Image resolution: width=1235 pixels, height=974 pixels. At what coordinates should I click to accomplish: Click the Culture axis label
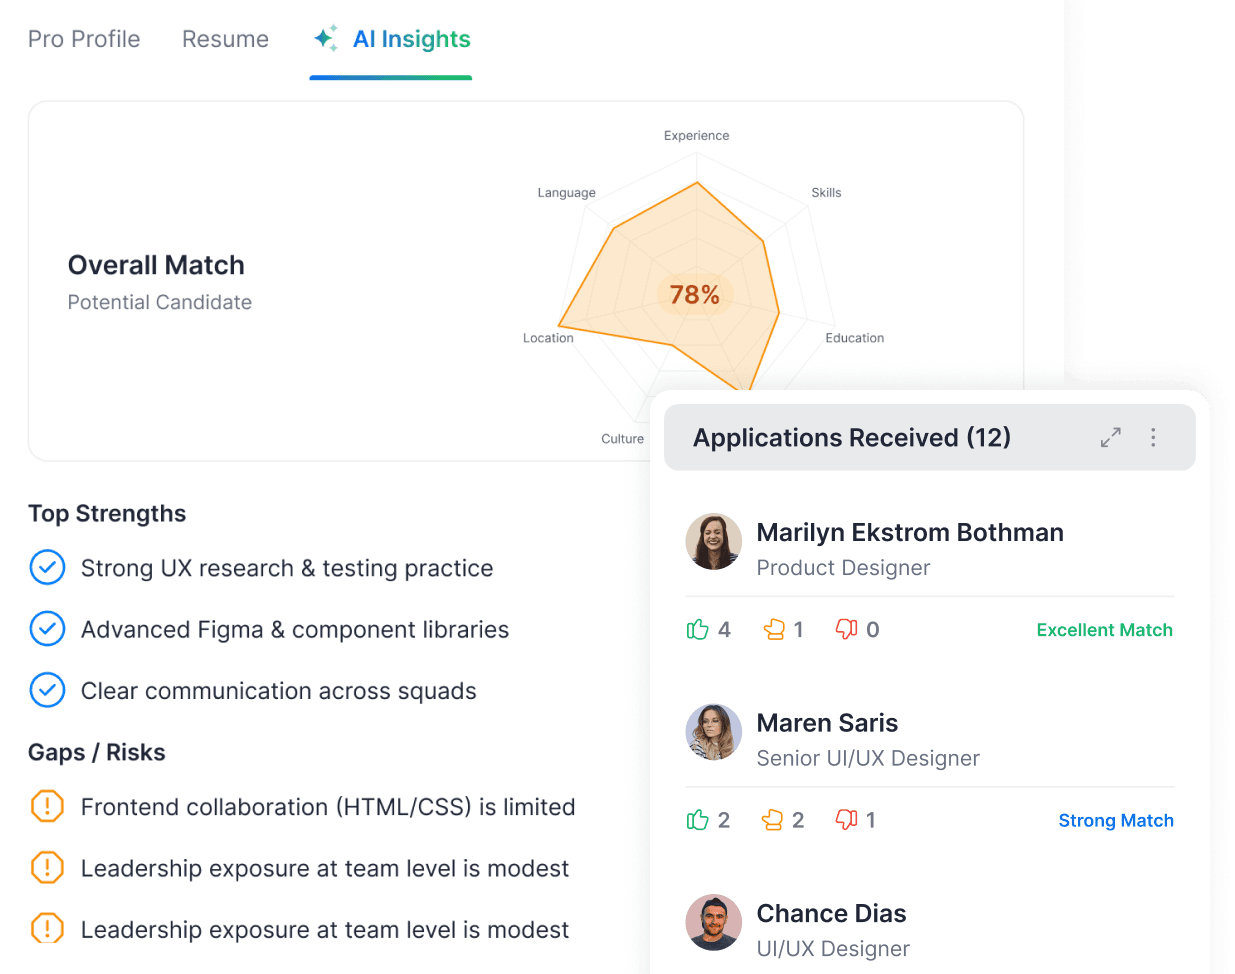[622, 439]
